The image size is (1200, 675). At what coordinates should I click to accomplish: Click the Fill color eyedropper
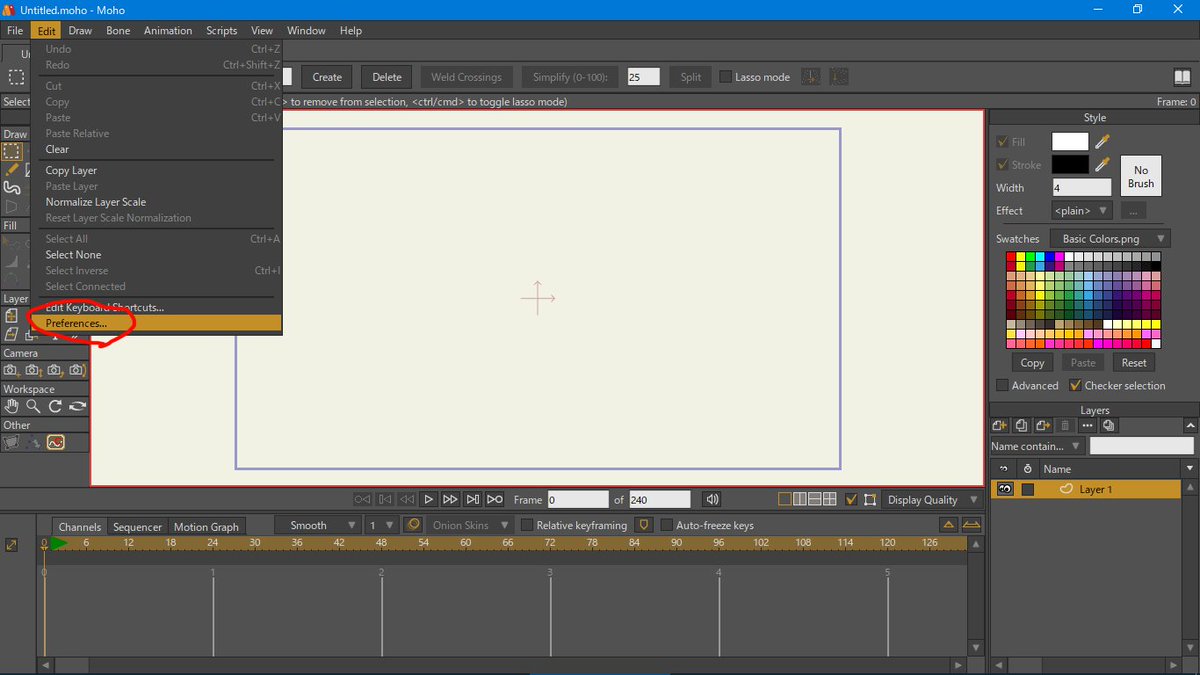point(1102,142)
